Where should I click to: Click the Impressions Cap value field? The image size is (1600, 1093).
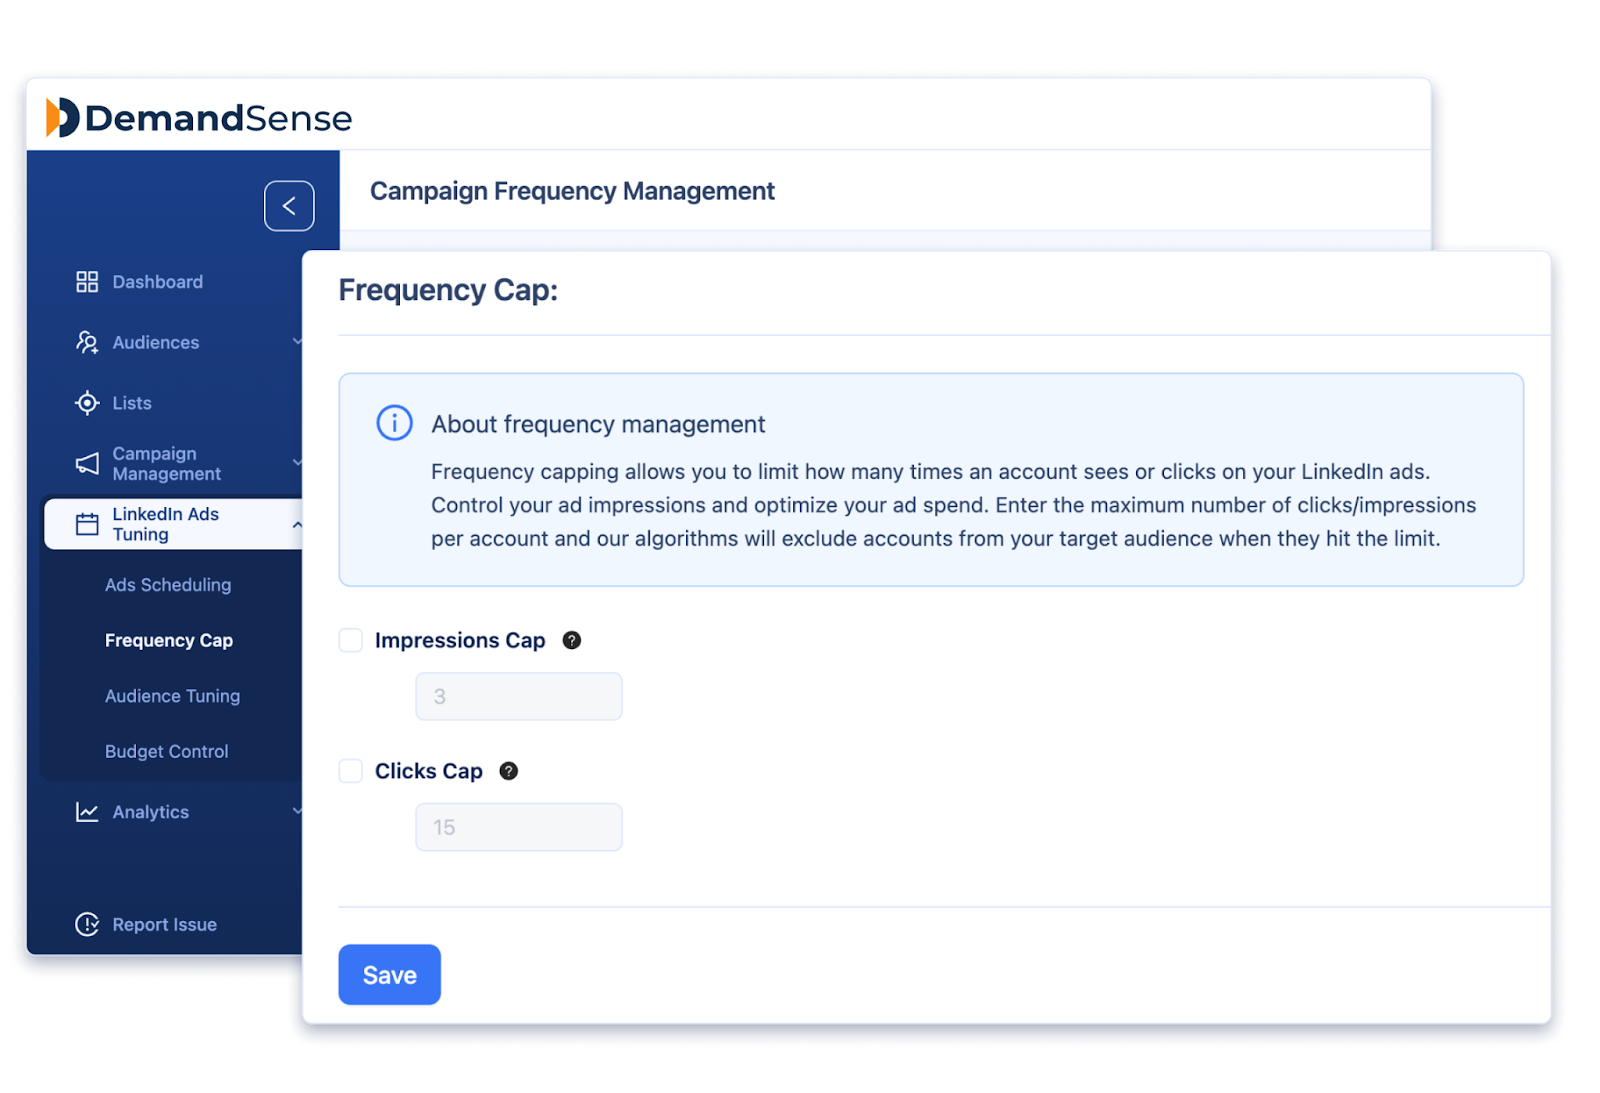[x=519, y=696]
